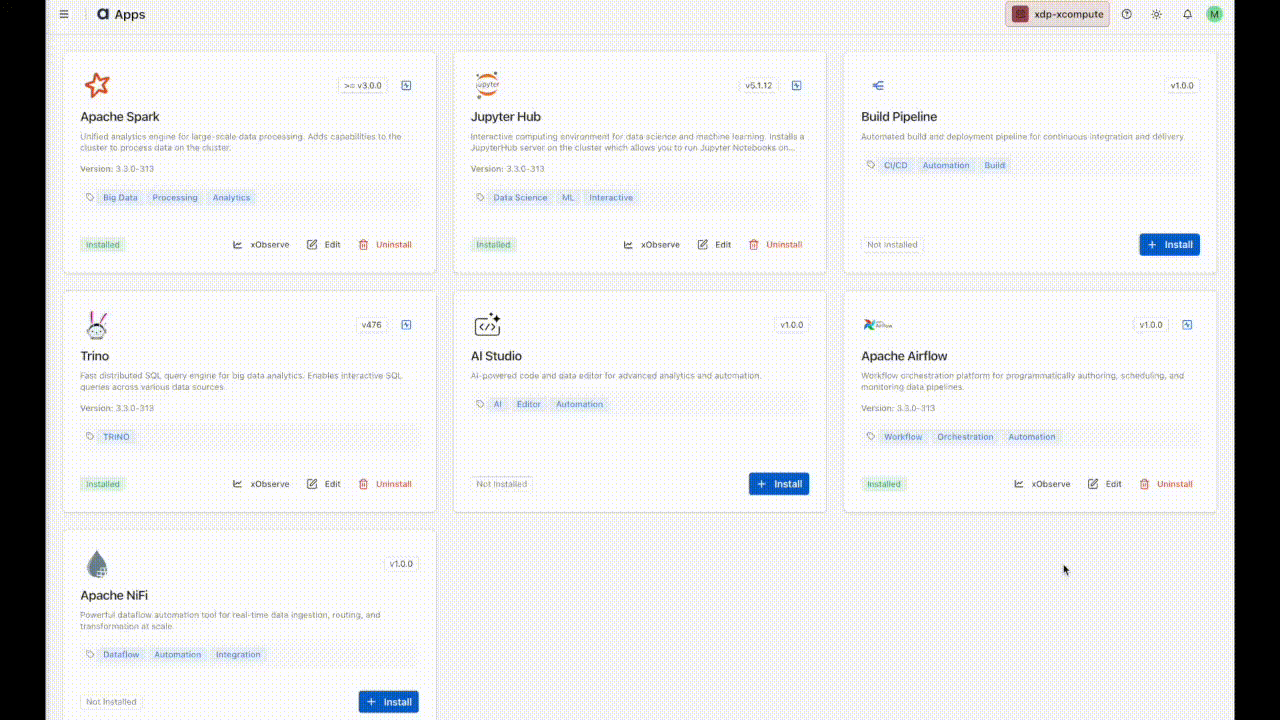This screenshot has height=720, width=1280.
Task: Click the Apache NiFi card title
Action: 114,596
